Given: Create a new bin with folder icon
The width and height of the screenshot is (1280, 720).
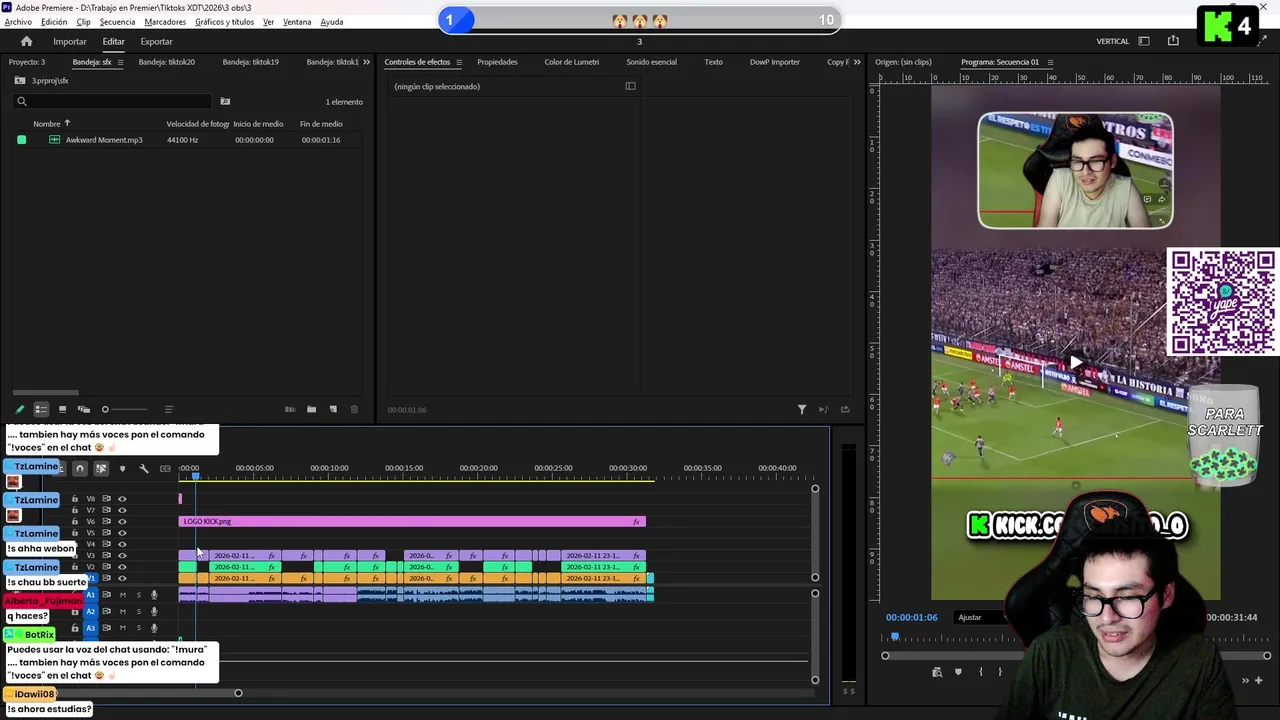Looking at the screenshot, I should (311, 409).
